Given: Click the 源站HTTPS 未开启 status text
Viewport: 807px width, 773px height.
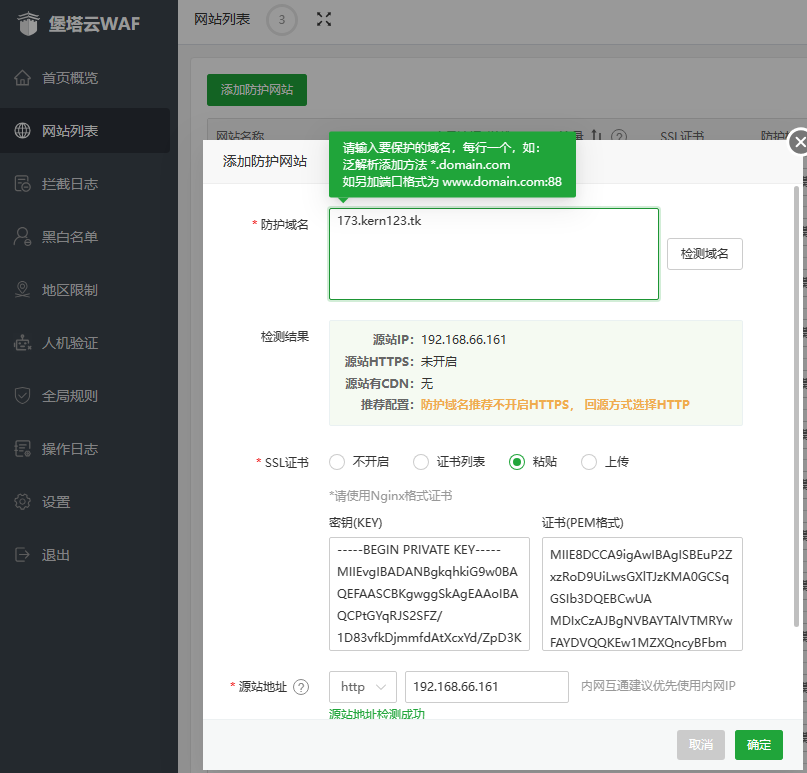Looking at the screenshot, I should [x=438, y=362].
